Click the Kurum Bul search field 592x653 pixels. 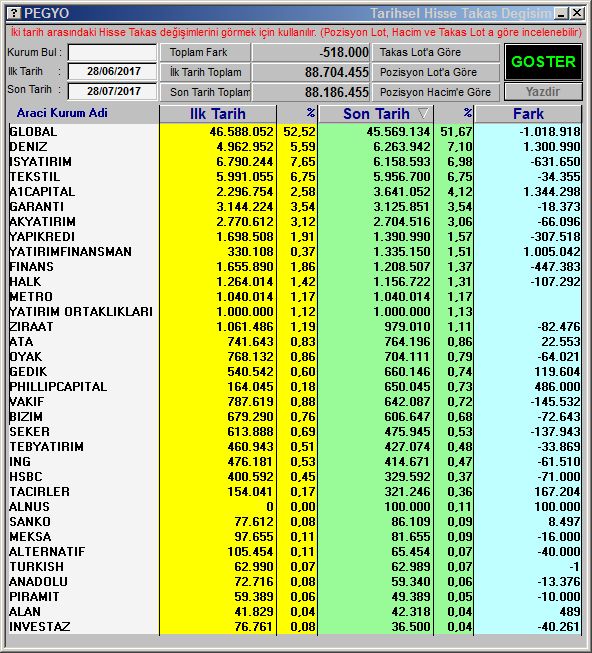pyautogui.click(x=112, y=52)
